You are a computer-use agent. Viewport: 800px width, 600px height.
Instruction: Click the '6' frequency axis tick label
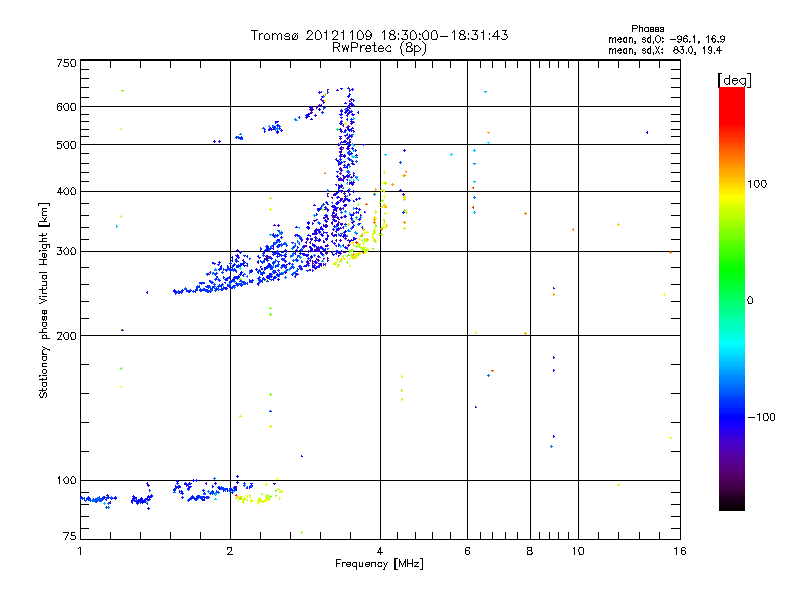tap(467, 551)
